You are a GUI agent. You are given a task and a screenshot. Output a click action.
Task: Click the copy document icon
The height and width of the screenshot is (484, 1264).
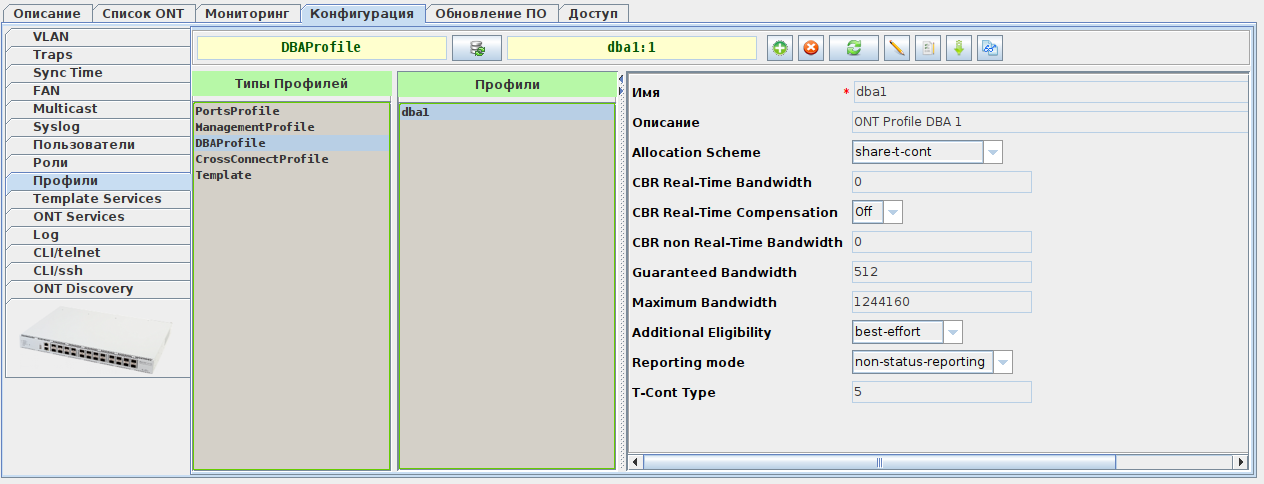click(x=928, y=48)
